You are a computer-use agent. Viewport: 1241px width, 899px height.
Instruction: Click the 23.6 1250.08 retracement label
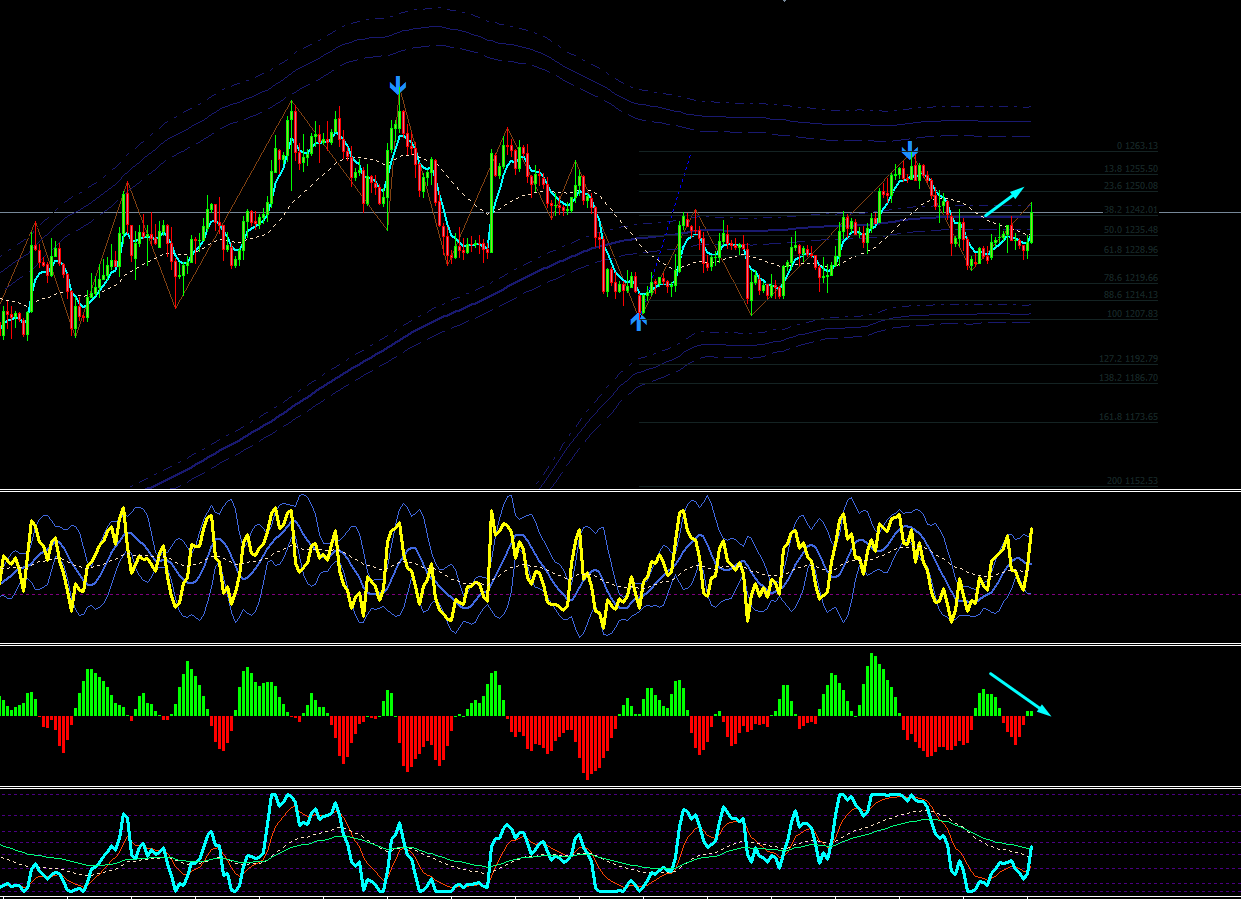tap(1131, 186)
